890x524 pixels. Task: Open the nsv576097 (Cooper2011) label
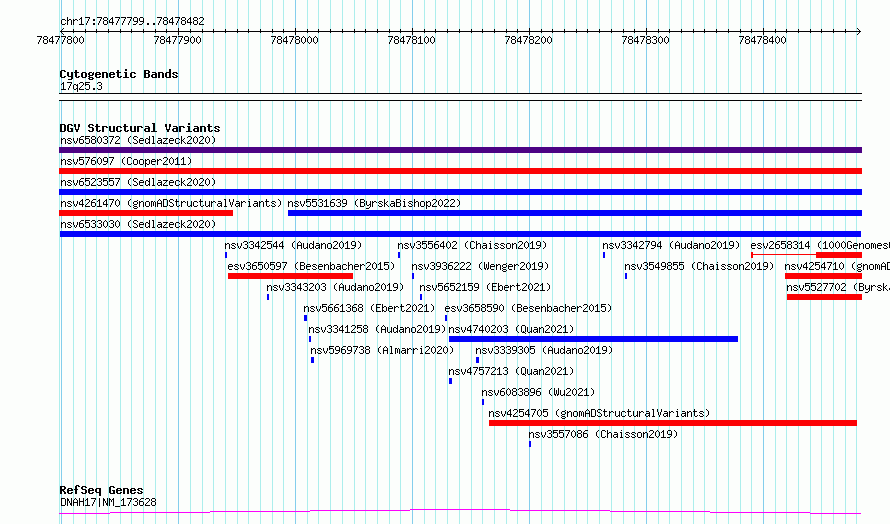pos(126,161)
